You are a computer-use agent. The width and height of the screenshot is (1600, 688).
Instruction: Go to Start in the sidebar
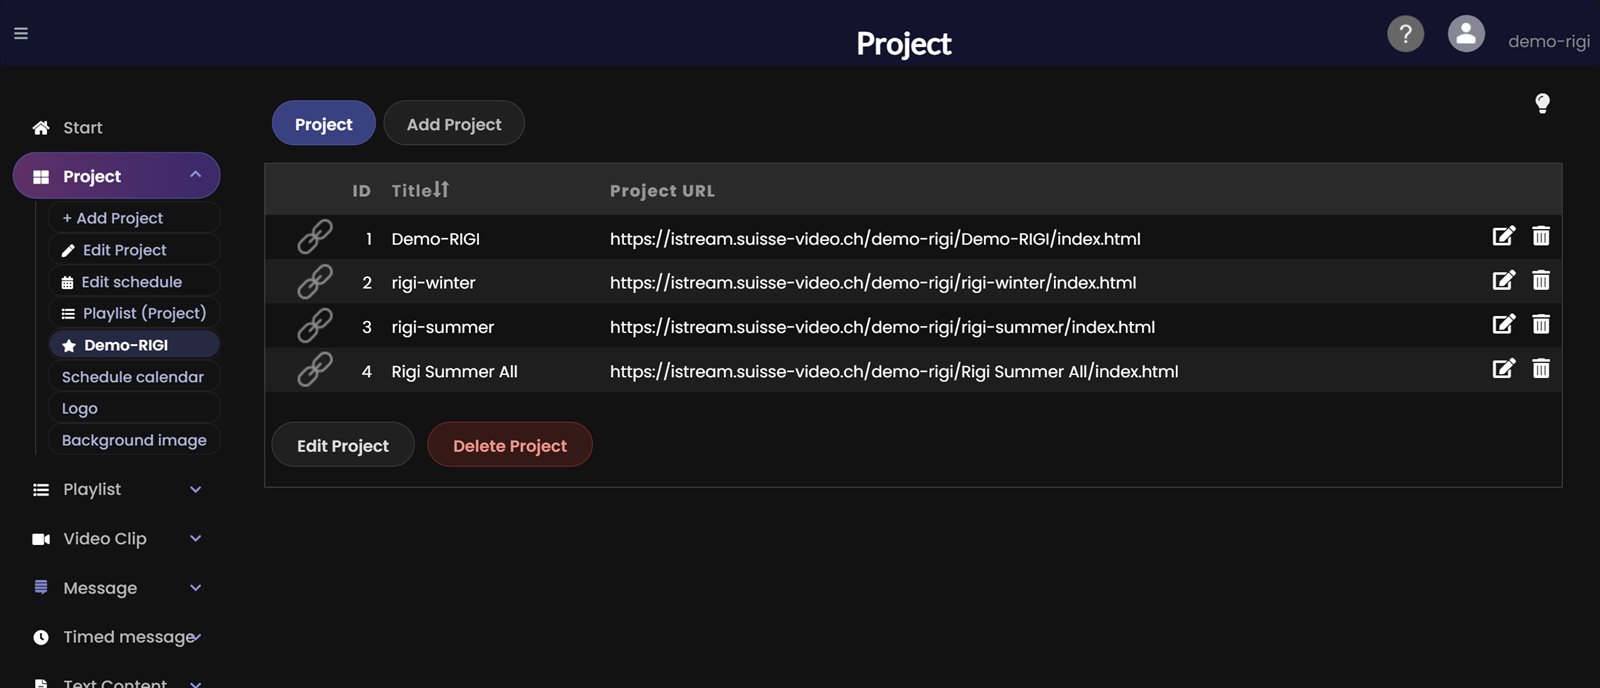(x=83, y=127)
